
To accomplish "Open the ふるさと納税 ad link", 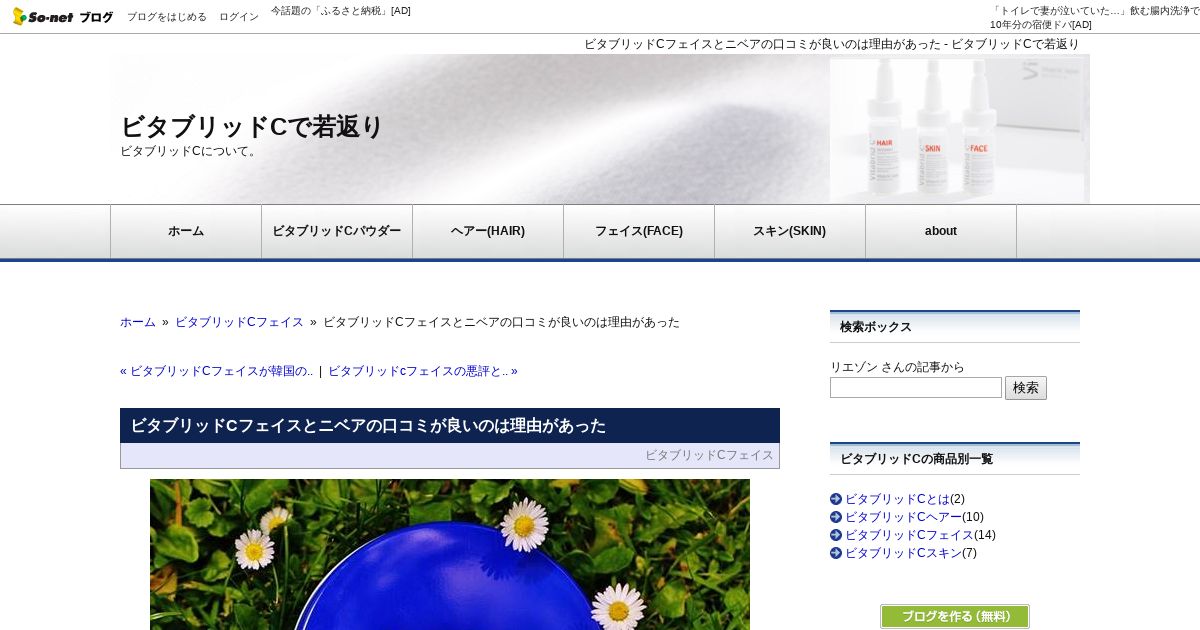I will pos(341,11).
